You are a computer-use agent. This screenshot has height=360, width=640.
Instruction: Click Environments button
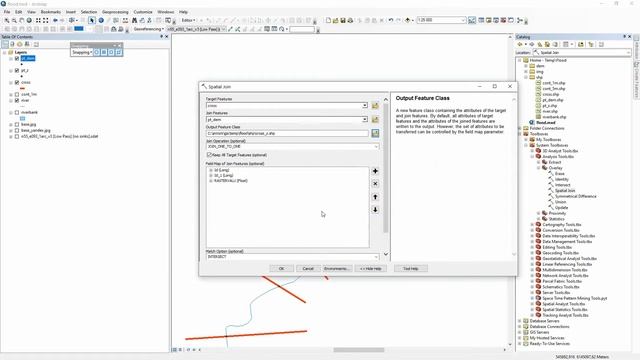(336, 269)
